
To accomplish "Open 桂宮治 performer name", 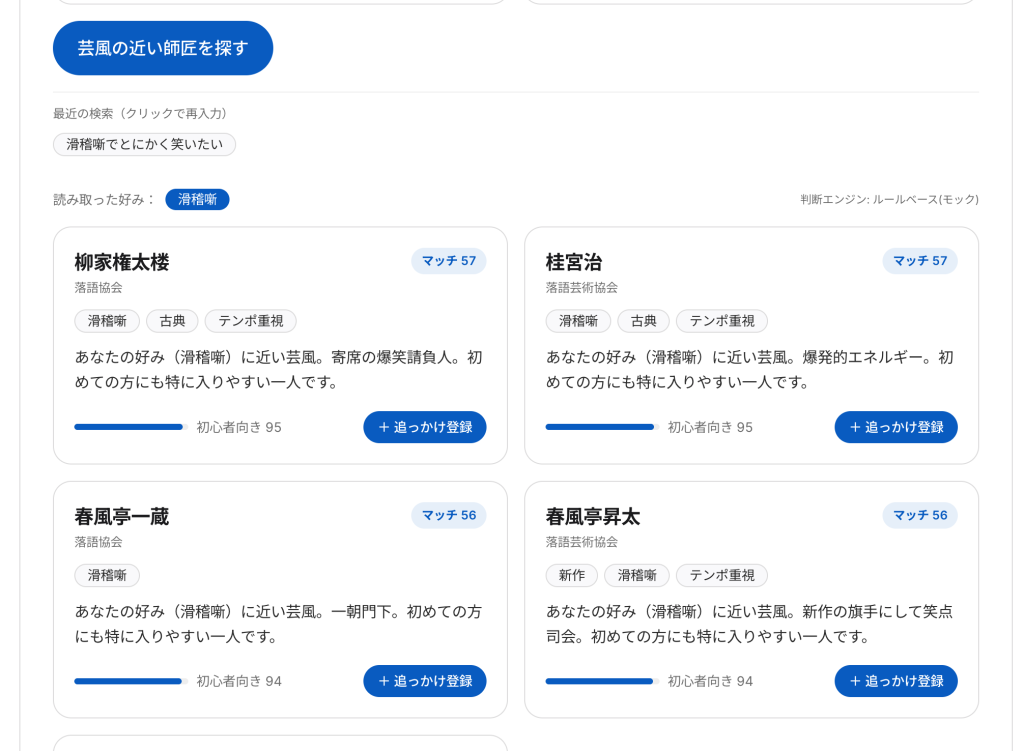I will pyautogui.click(x=574, y=263).
